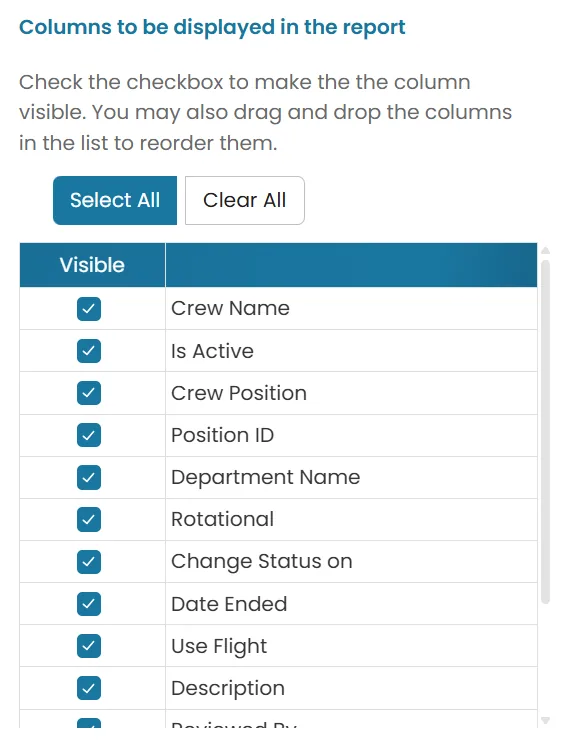Select the Use Flight row label
Viewport: 567px width, 747px height.
219,646
